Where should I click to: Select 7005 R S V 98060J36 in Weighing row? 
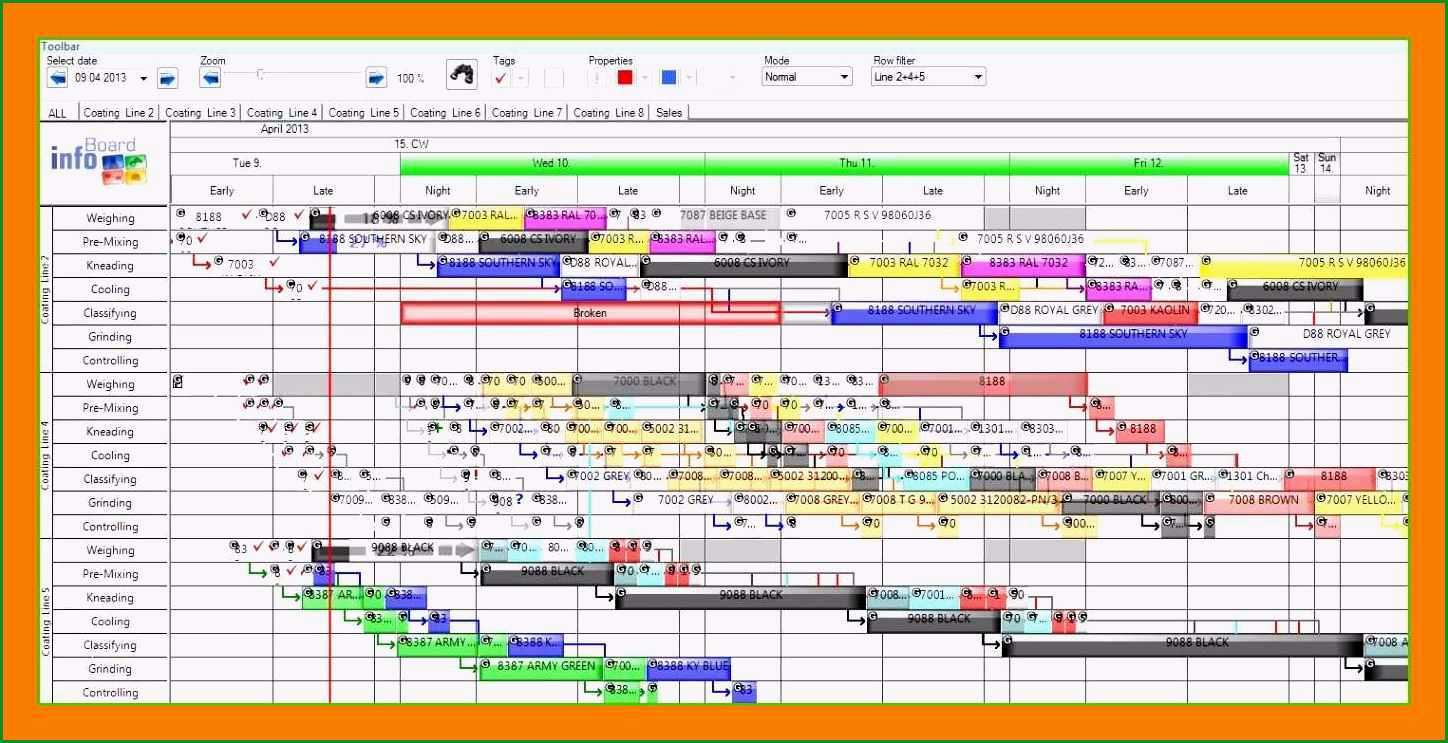point(876,215)
